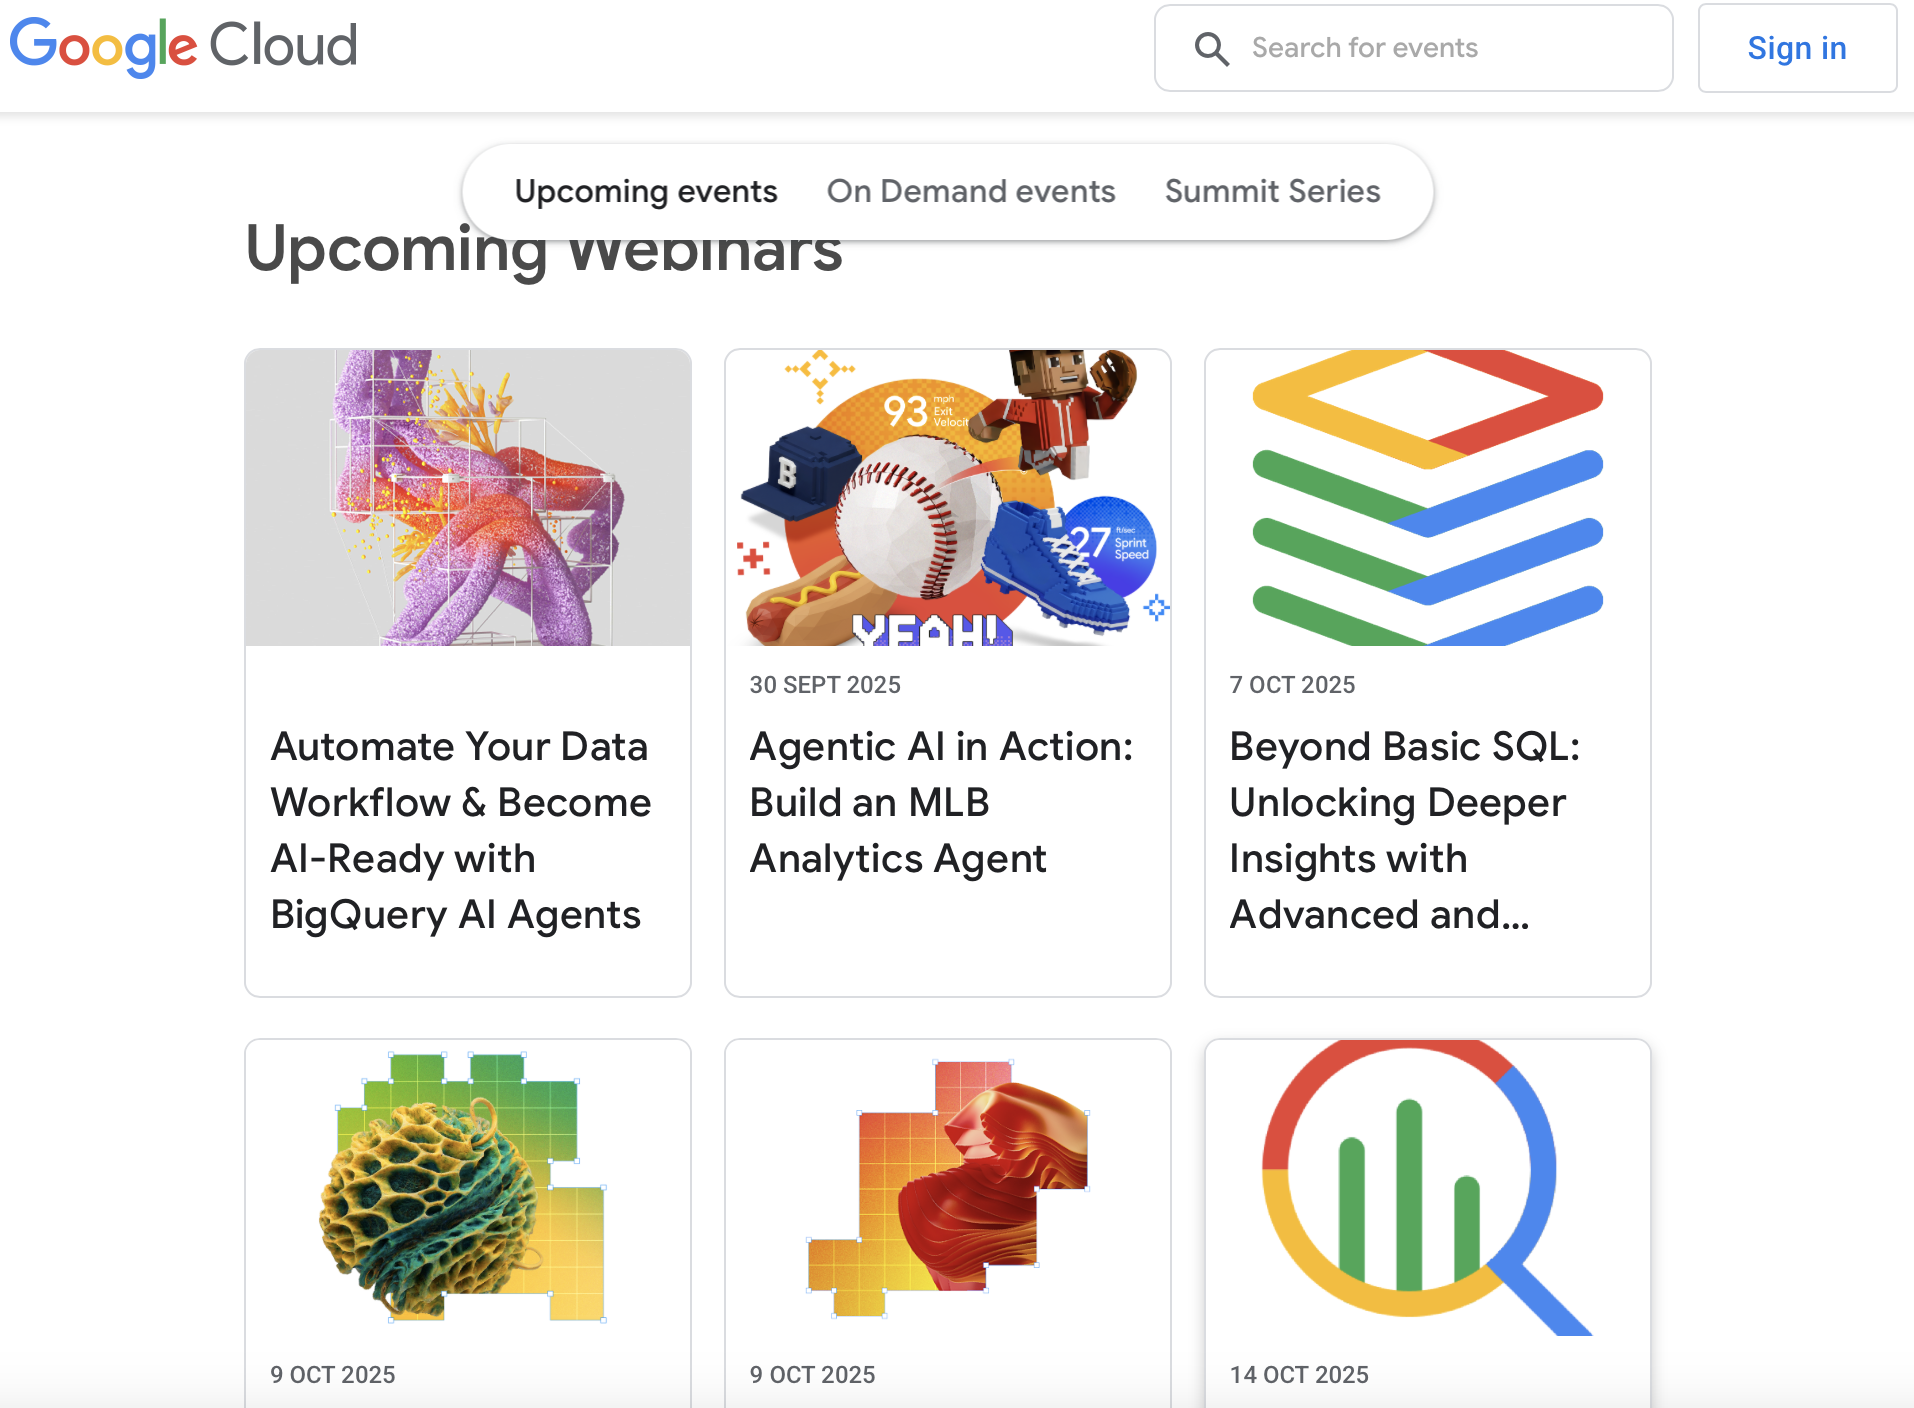Open Agentic AI in Action webinar title
This screenshot has height=1408, width=1914.
(x=941, y=802)
